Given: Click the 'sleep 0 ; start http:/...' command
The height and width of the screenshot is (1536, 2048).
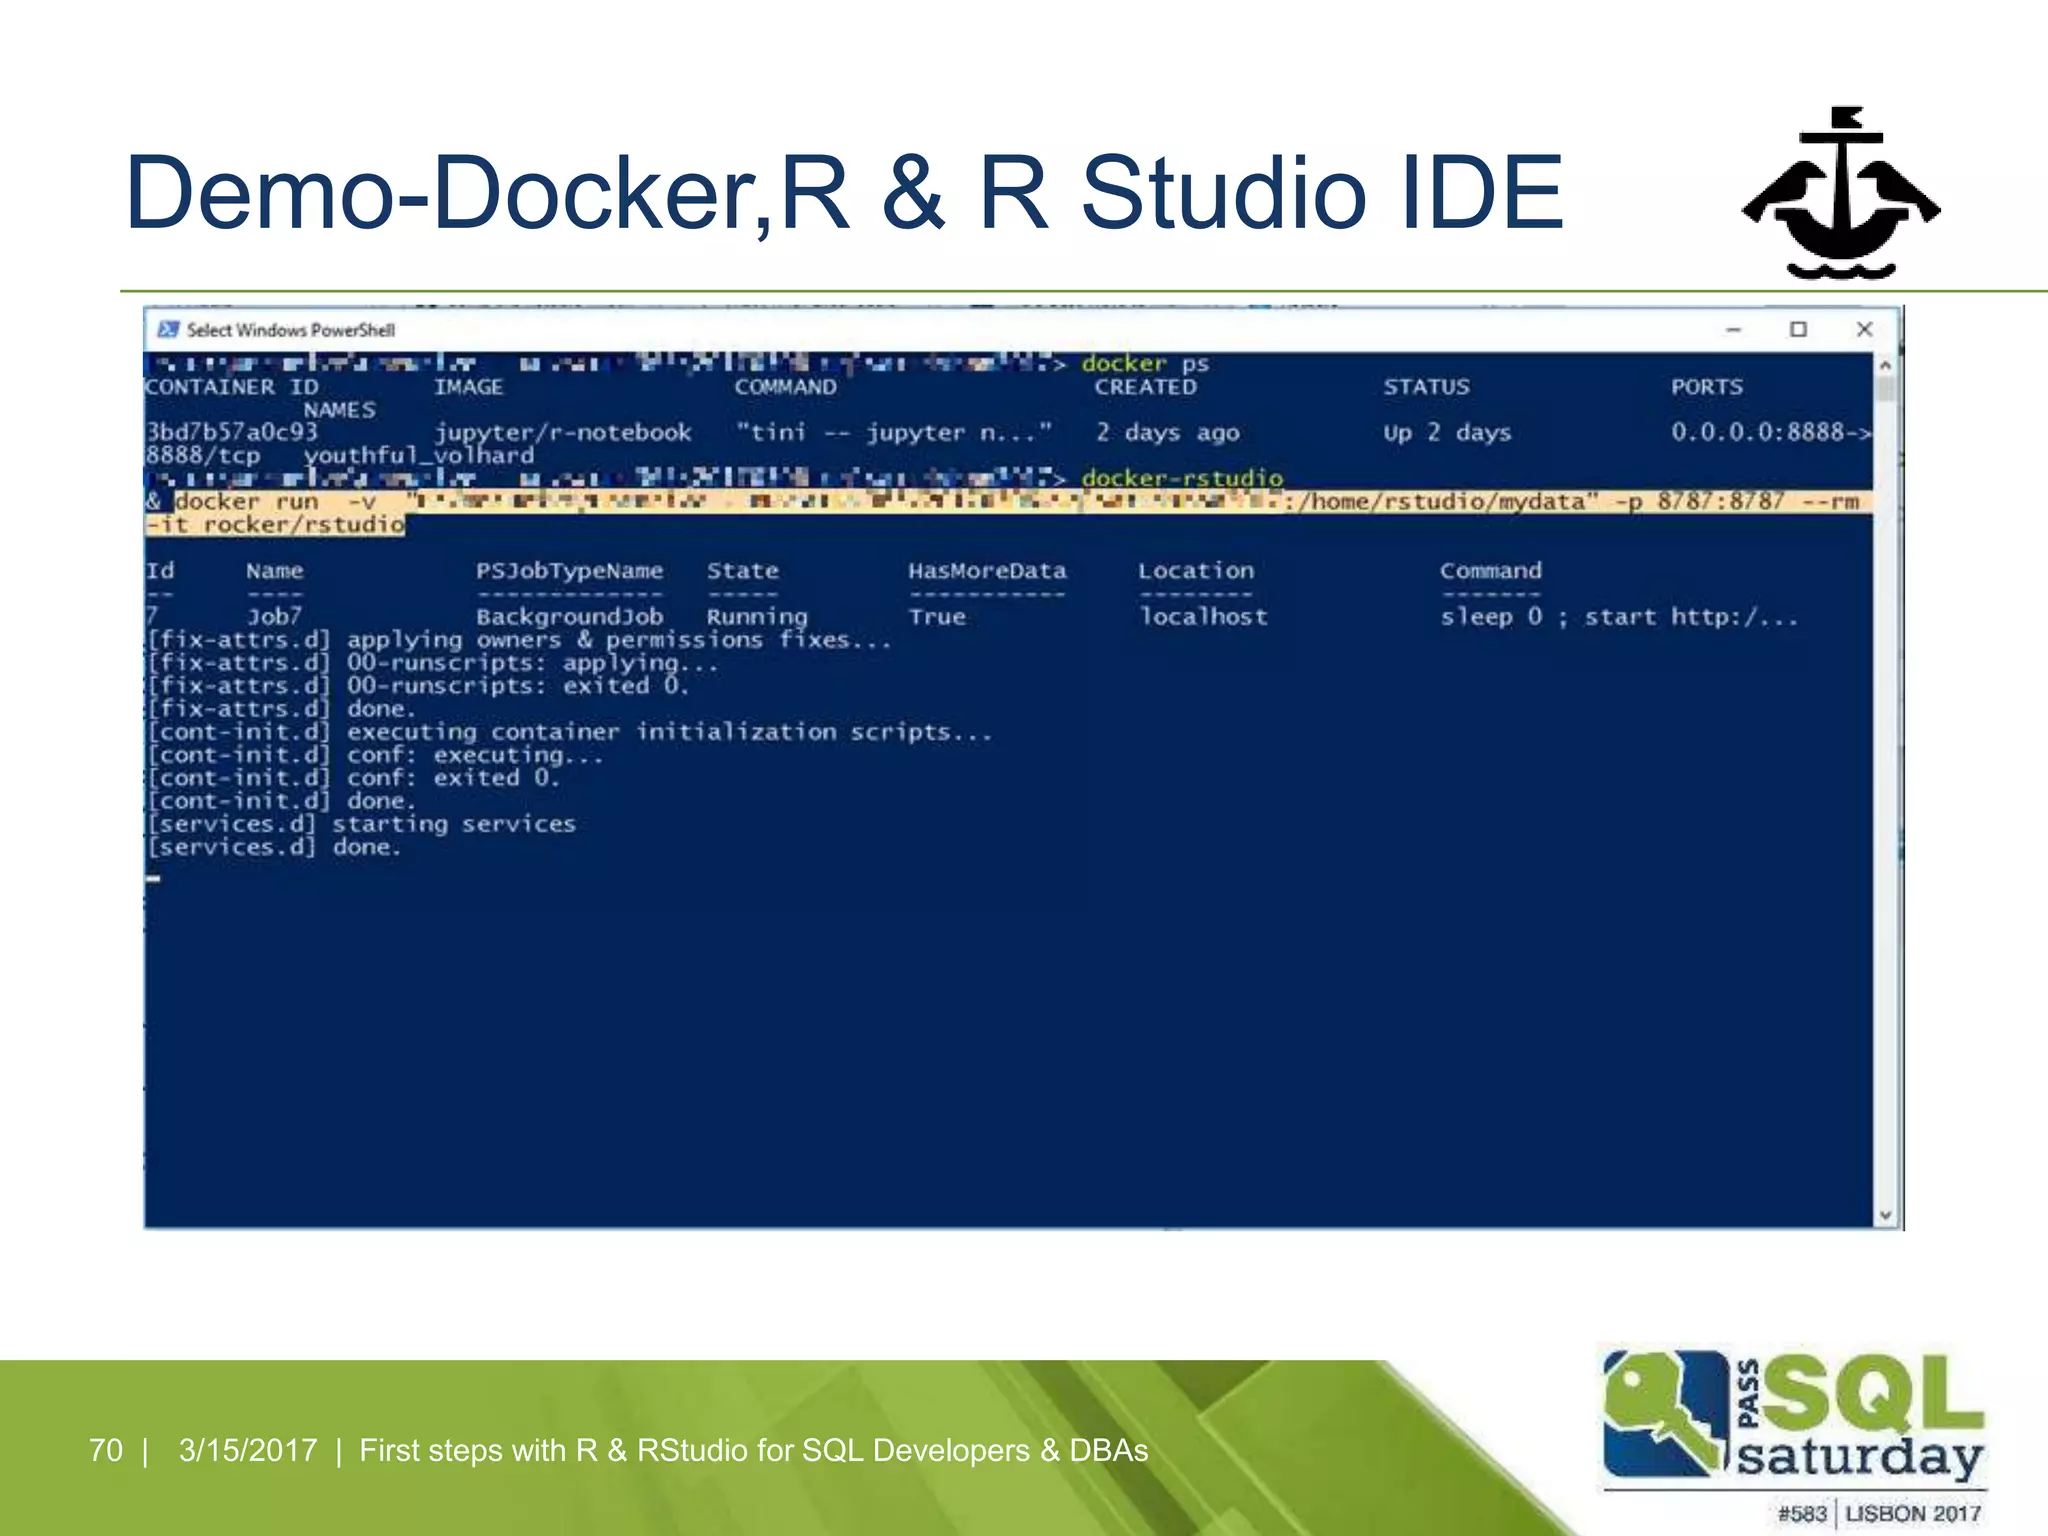Looking at the screenshot, I should pyautogui.click(x=1618, y=617).
